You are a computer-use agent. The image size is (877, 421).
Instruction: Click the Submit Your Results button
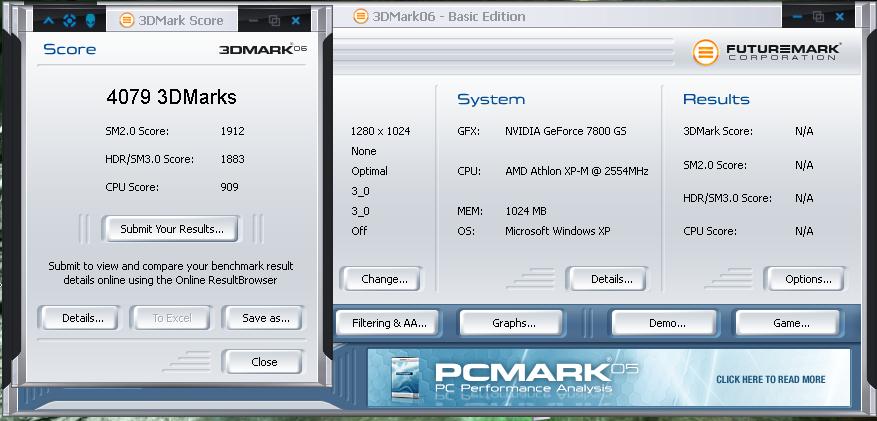(x=171, y=229)
